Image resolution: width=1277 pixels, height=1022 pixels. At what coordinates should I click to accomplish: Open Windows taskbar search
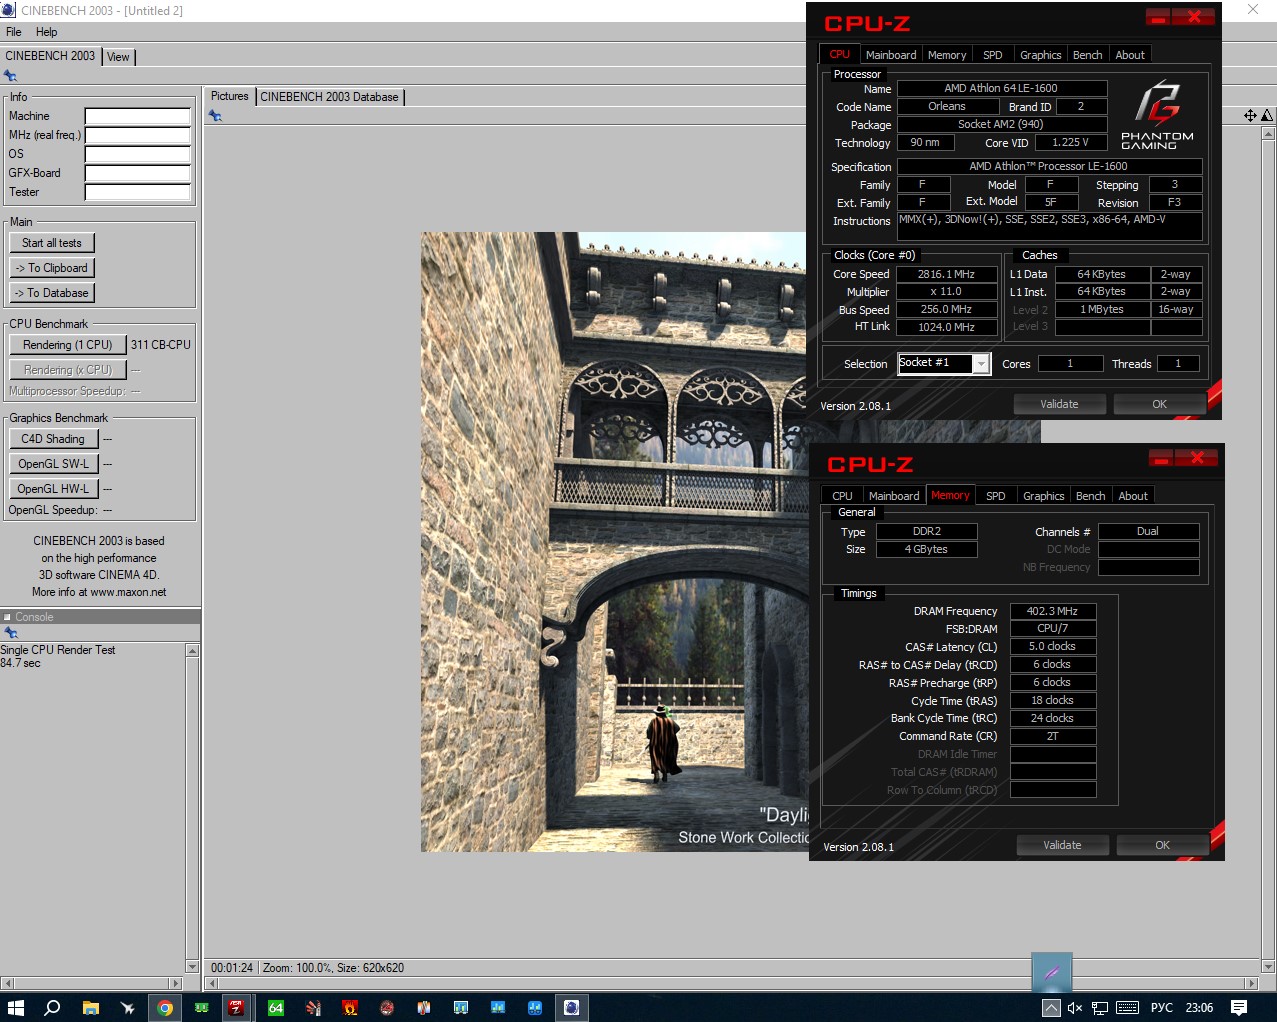pos(53,1007)
